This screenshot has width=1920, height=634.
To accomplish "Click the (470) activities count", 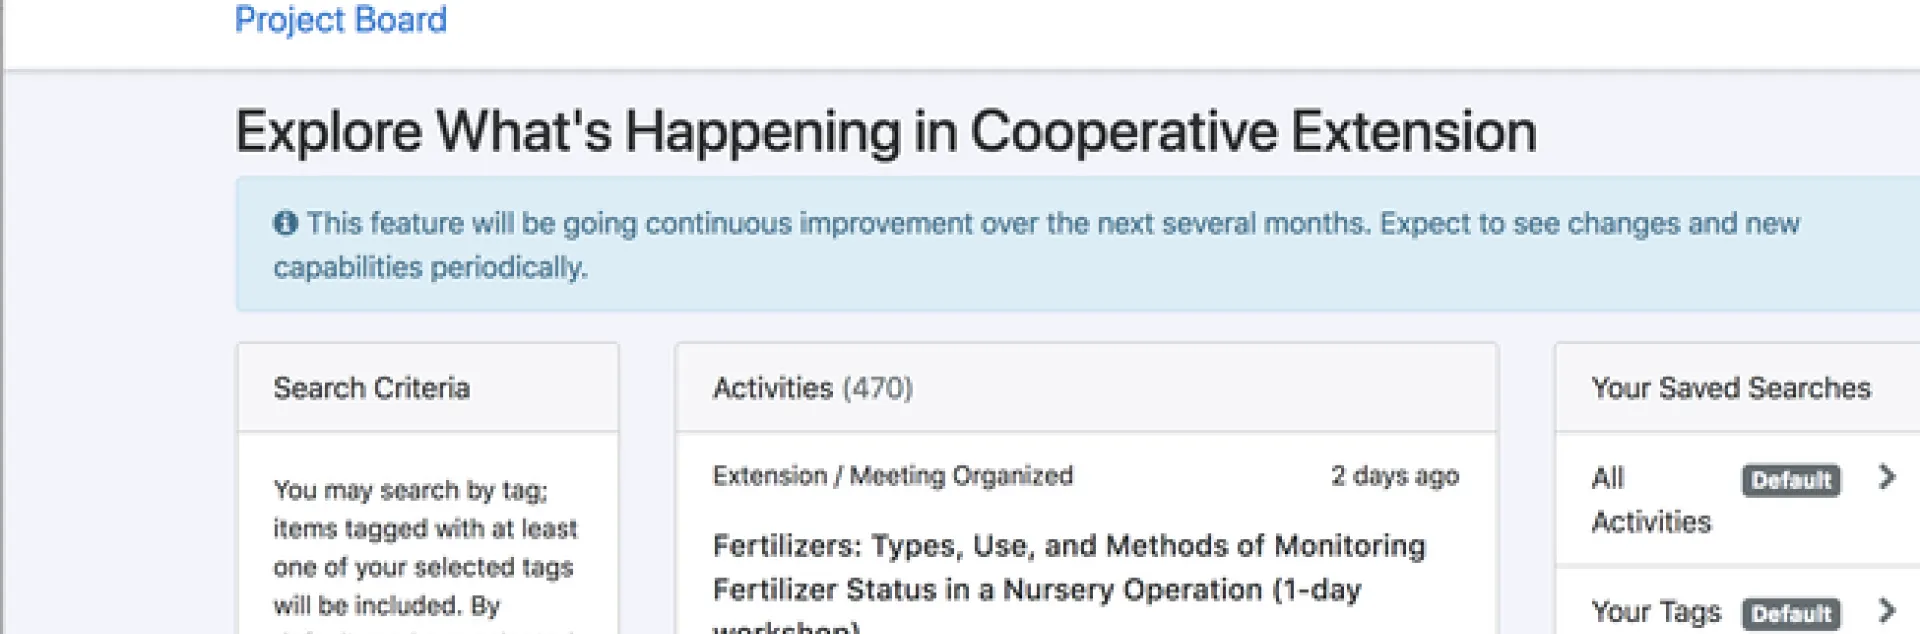I will [877, 388].
